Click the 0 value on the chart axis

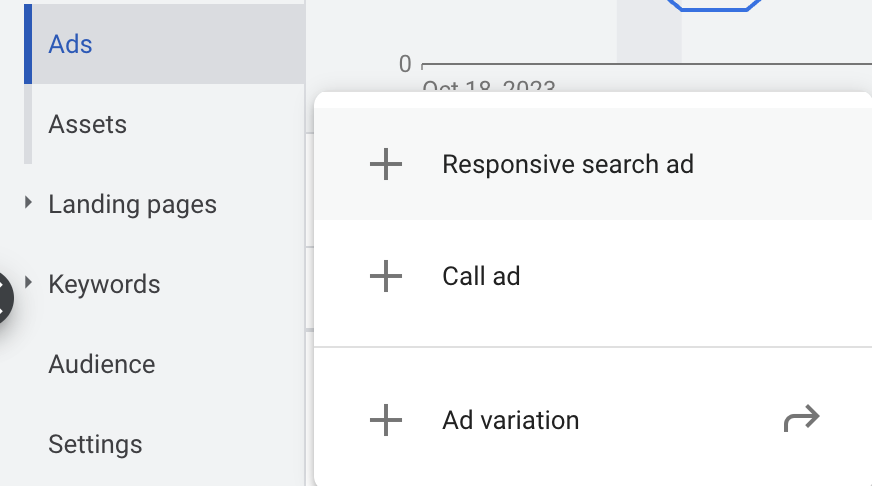point(405,64)
